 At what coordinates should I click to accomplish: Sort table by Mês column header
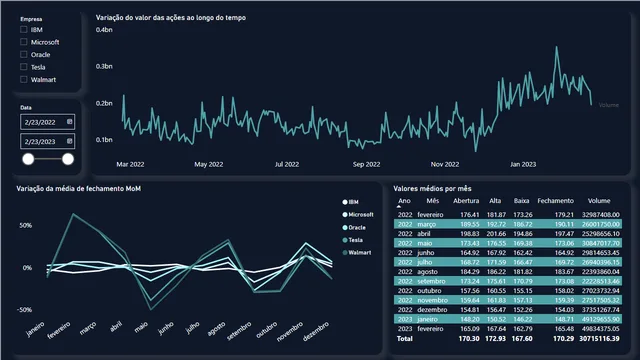point(432,200)
